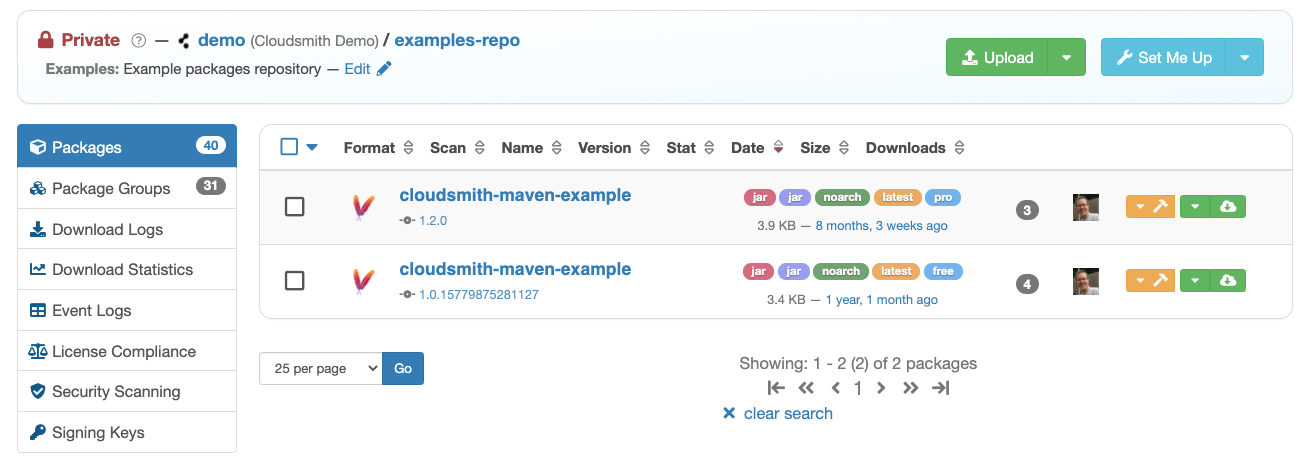Open Event Logs in the sidebar
The image size is (1314, 470).
tap(127, 310)
